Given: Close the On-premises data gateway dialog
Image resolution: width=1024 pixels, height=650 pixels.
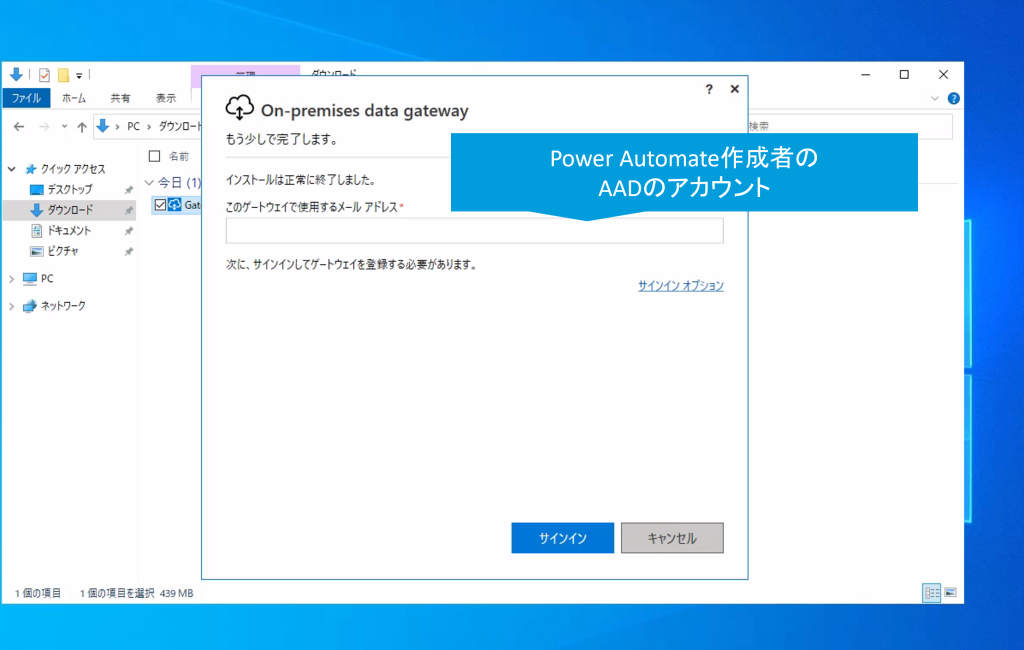Looking at the screenshot, I should pyautogui.click(x=735, y=89).
